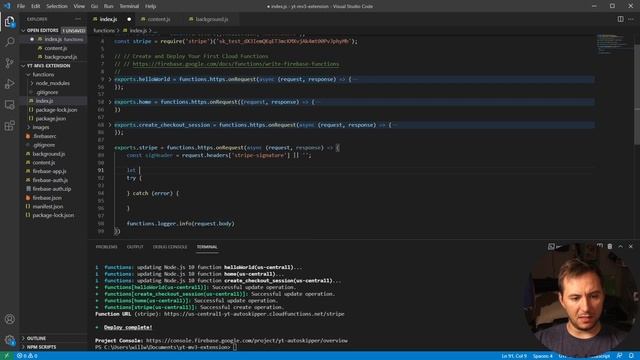Switch to the Problems panel tab

tap(107, 247)
